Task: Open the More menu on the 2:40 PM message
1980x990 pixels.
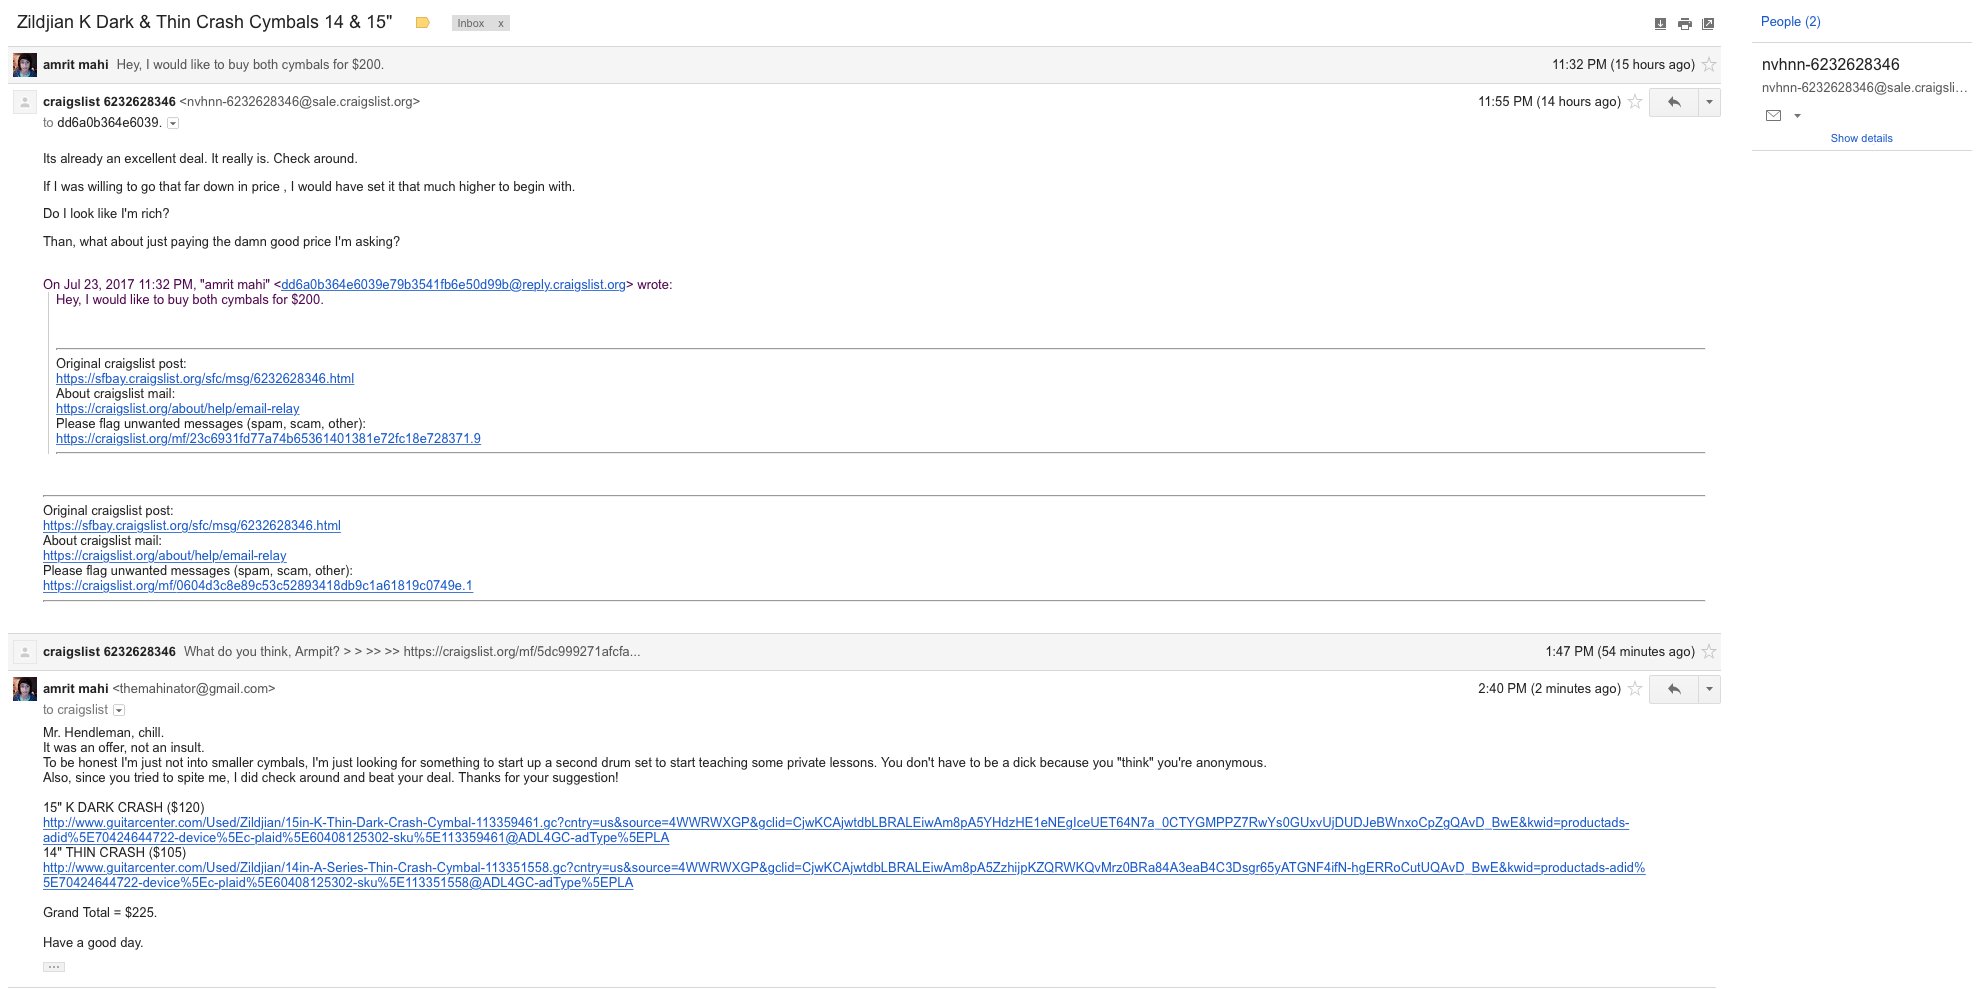Action: [x=1709, y=689]
